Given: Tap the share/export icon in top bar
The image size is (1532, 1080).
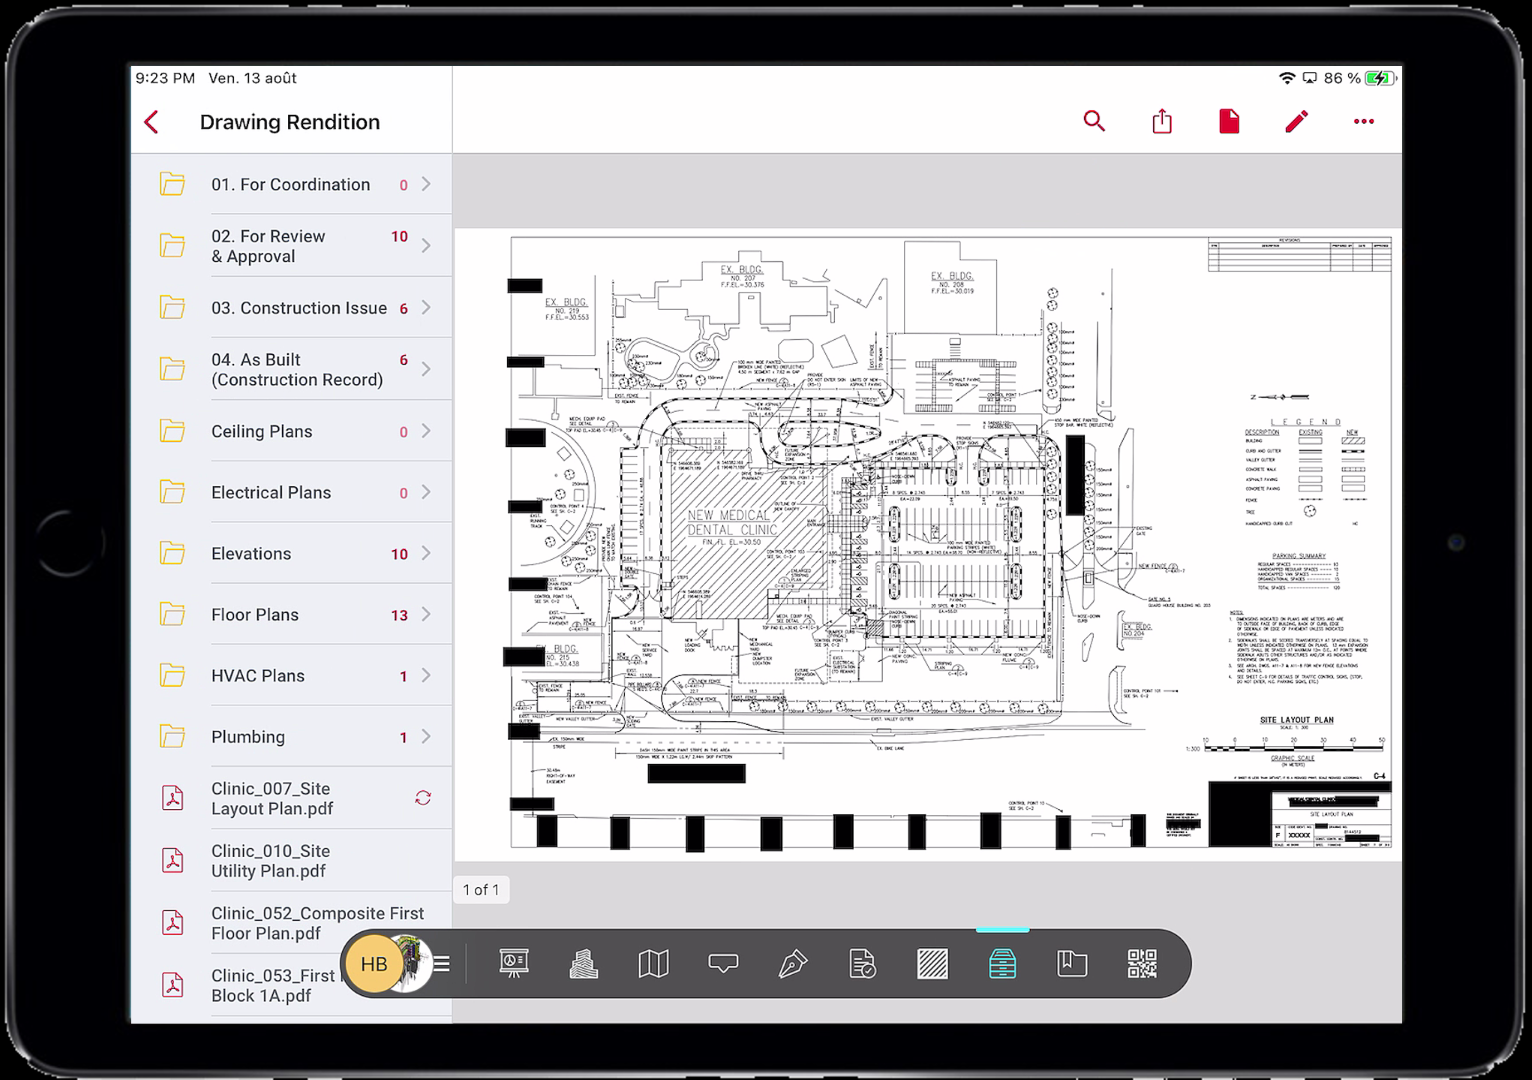Looking at the screenshot, I should pos(1162,122).
